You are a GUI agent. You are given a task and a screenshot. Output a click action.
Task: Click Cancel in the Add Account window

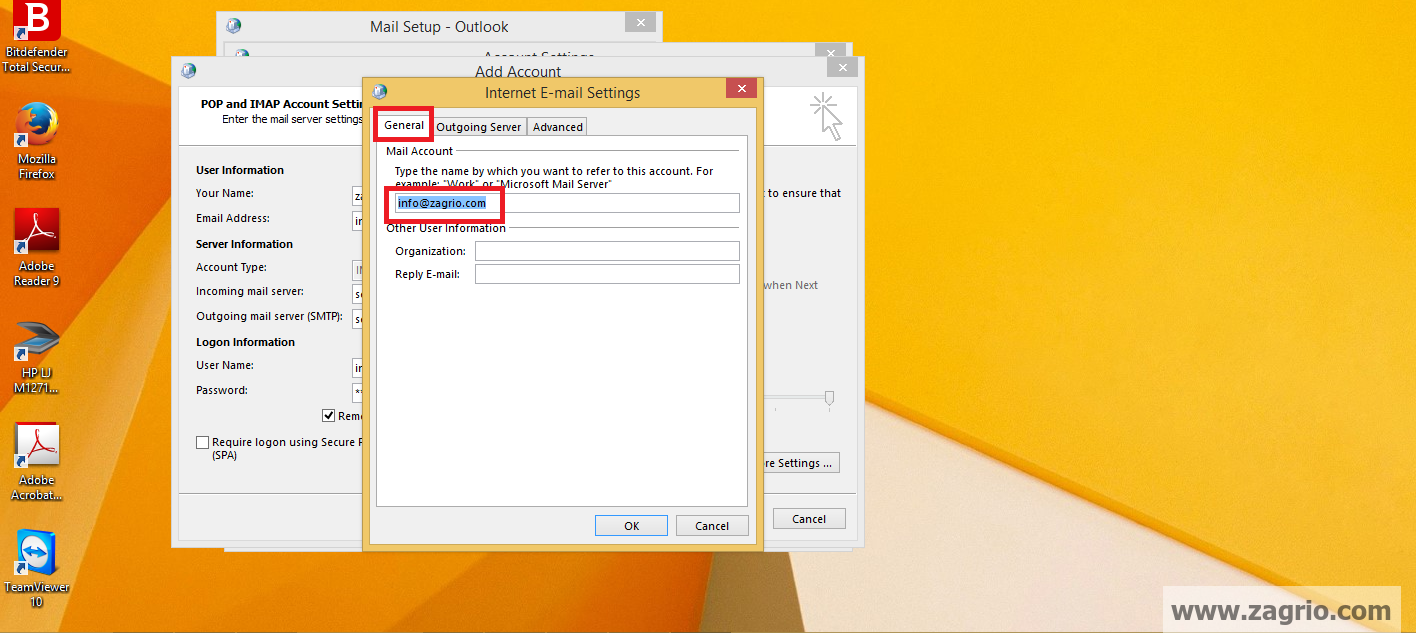point(809,519)
